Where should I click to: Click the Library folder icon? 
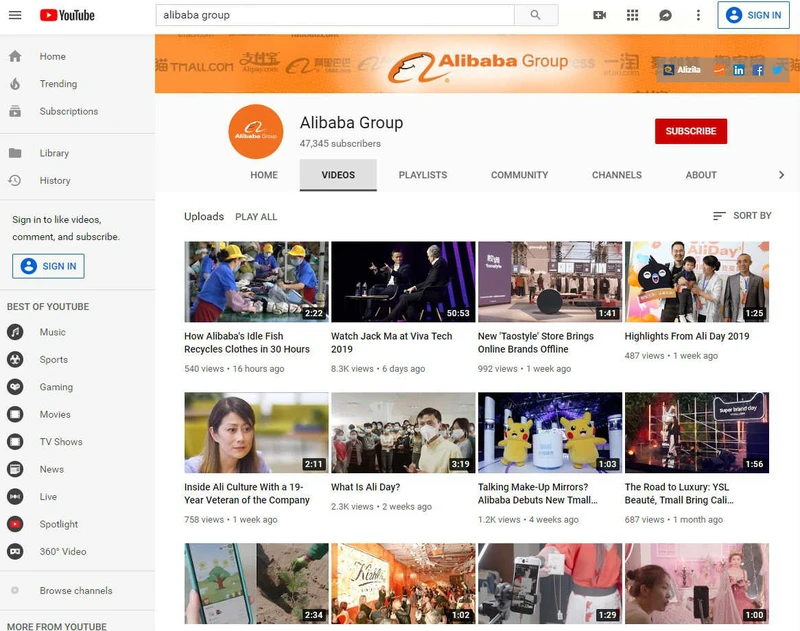point(15,153)
